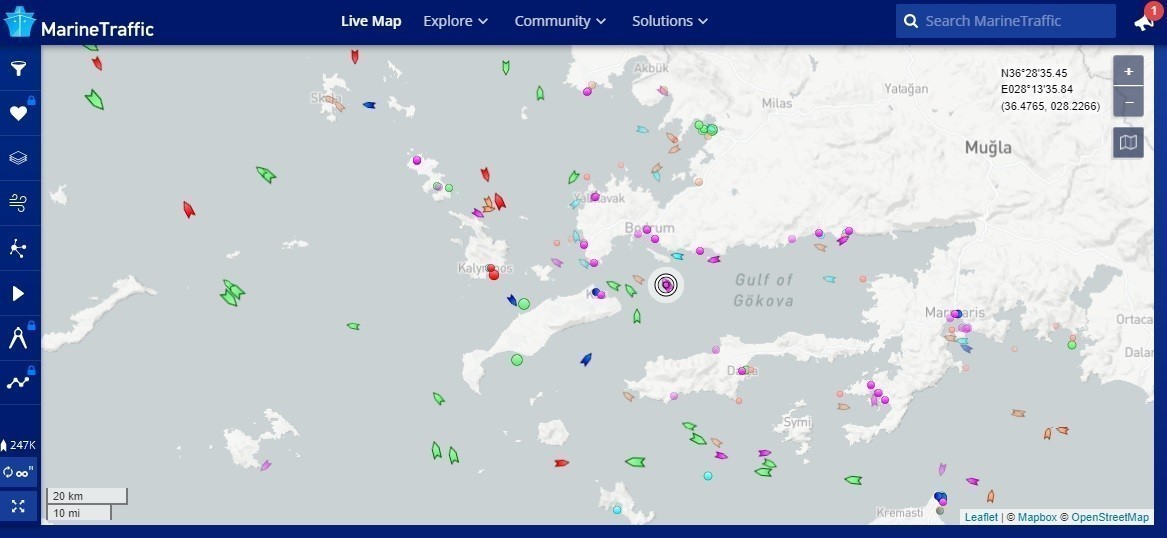The image size is (1167, 538).
Task: Zoom in with the plus button
Action: click(1128, 72)
